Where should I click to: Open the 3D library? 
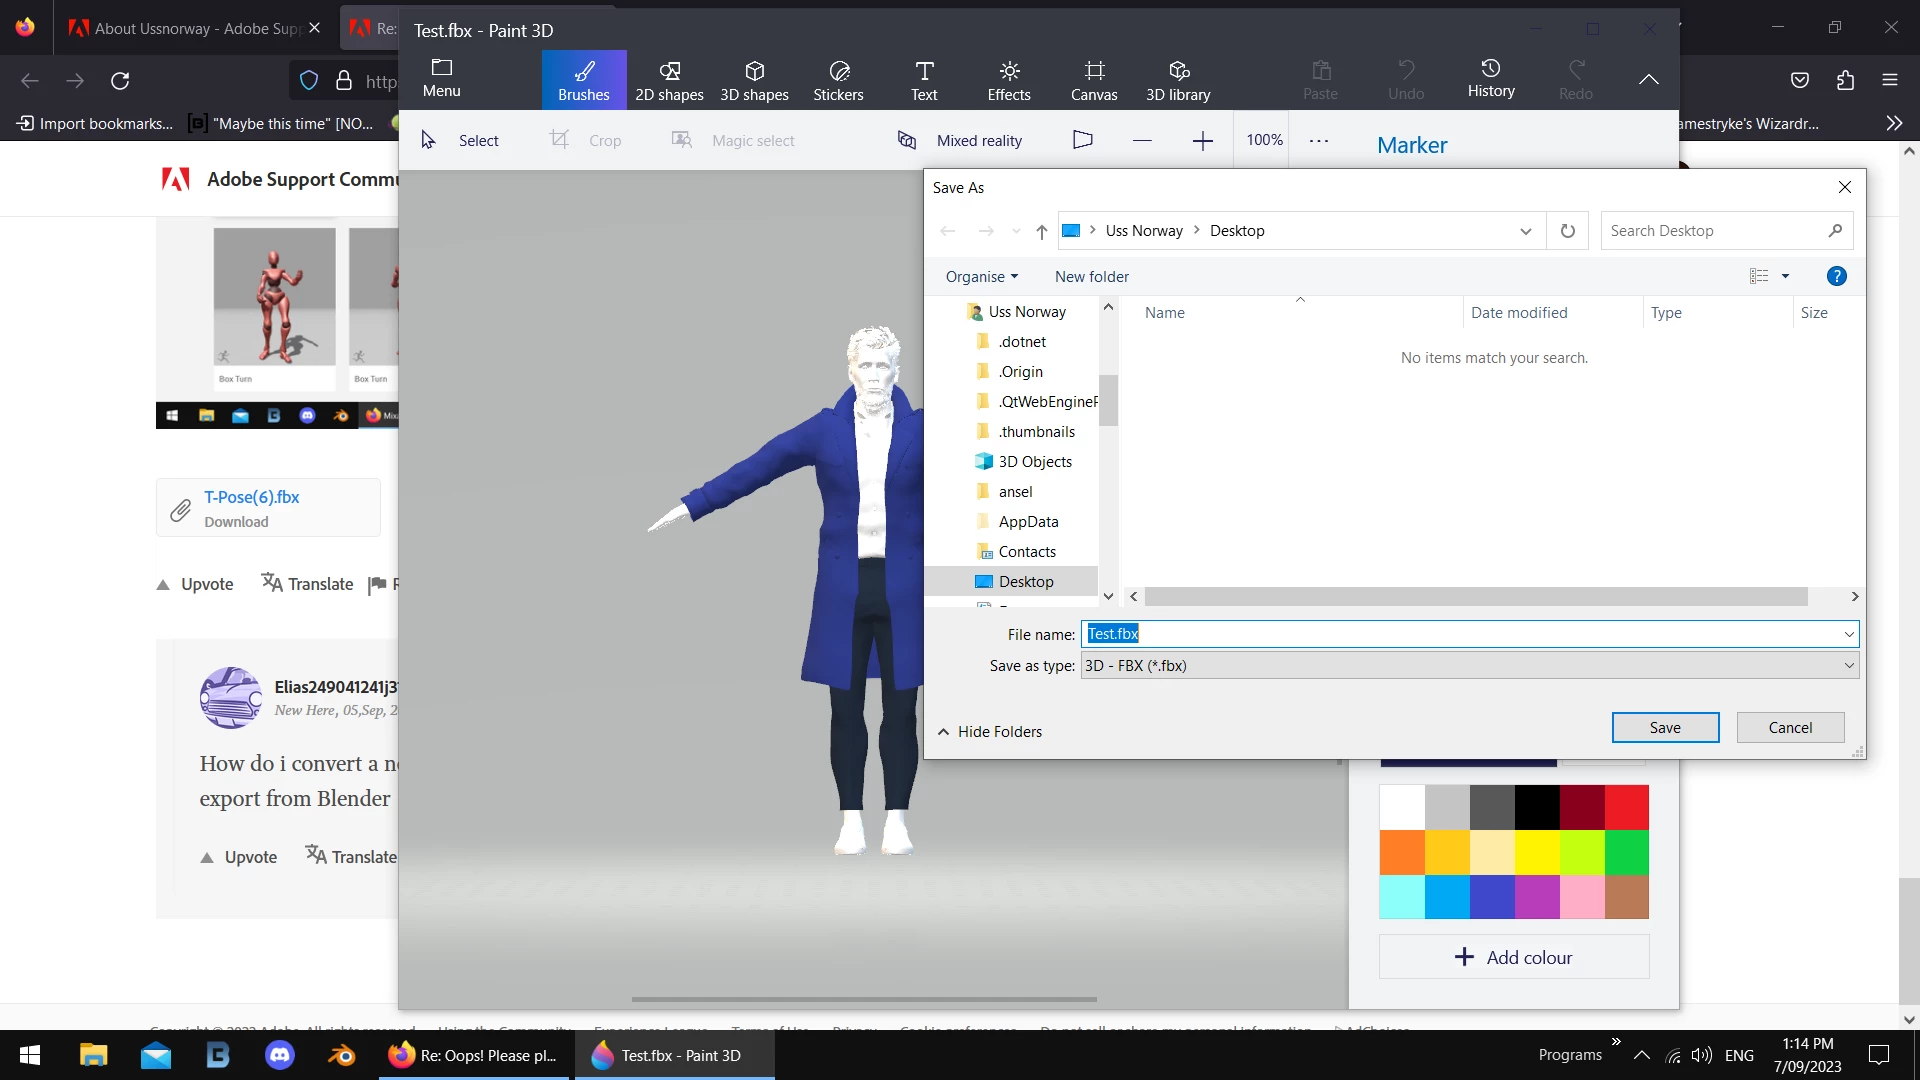(1178, 80)
